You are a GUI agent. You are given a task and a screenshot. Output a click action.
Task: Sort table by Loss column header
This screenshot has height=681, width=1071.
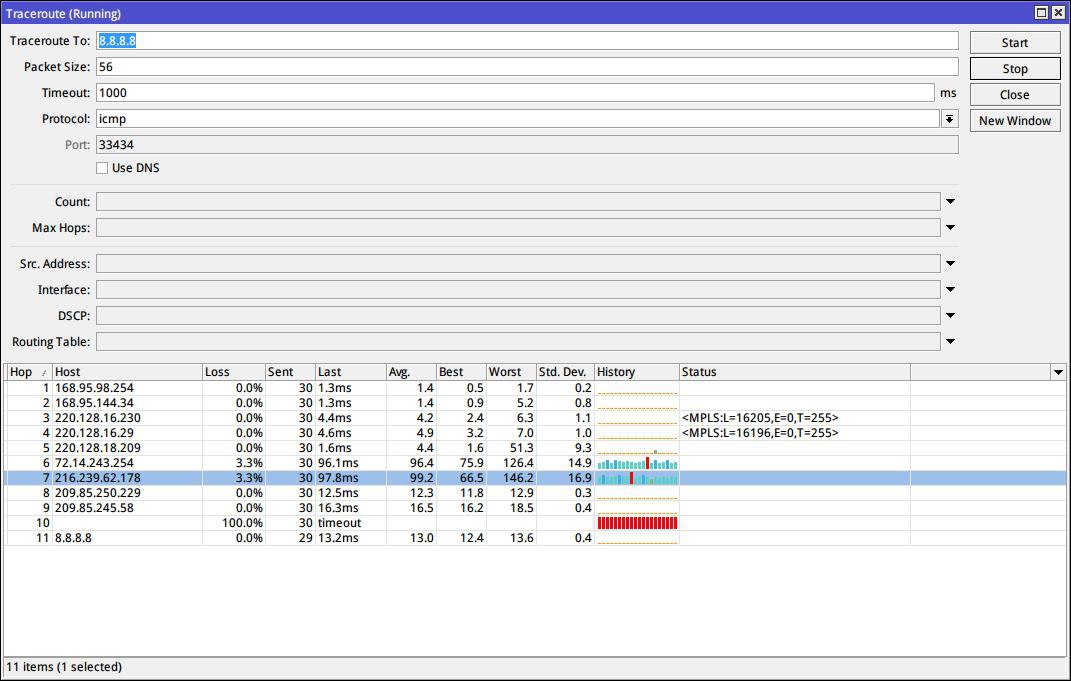pos(233,372)
